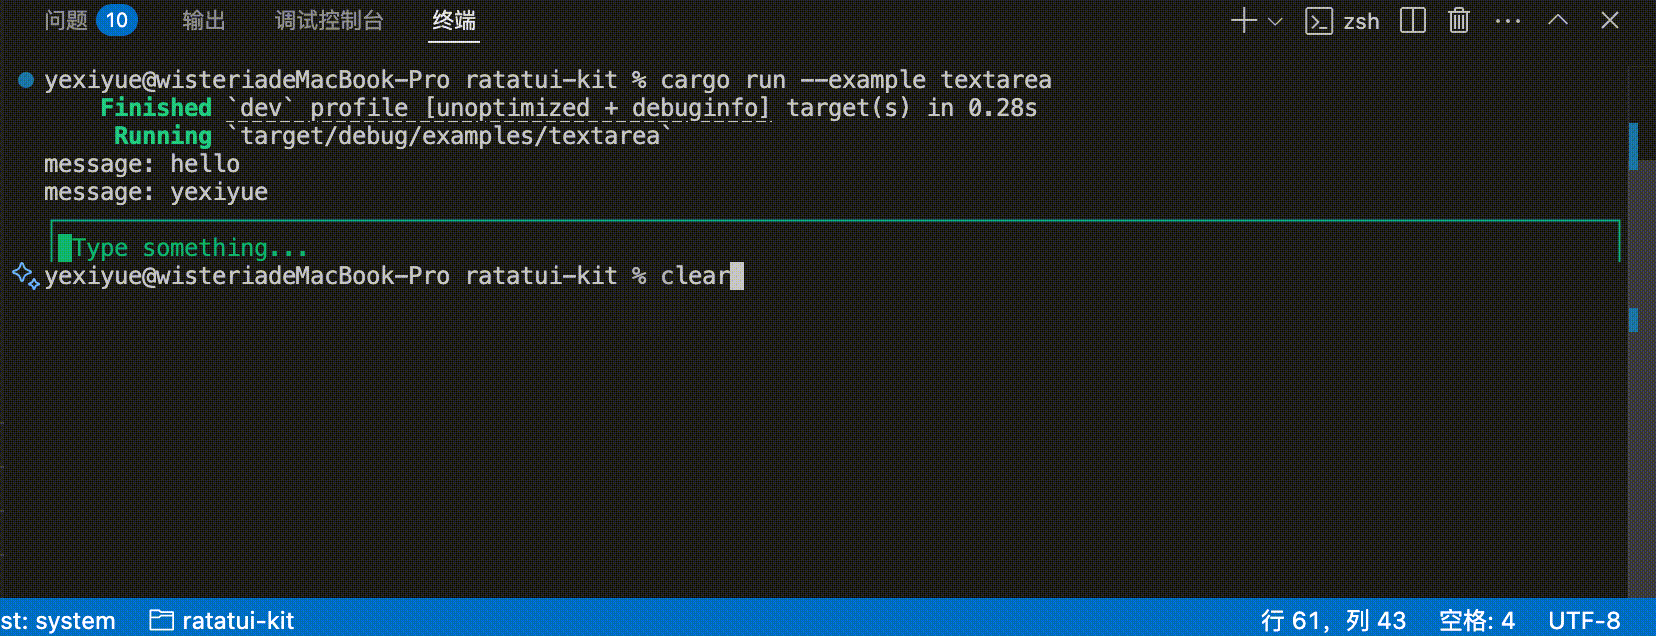Screen dimensions: 1656x636
Task: Select the 终端 tab
Action: tap(454, 20)
